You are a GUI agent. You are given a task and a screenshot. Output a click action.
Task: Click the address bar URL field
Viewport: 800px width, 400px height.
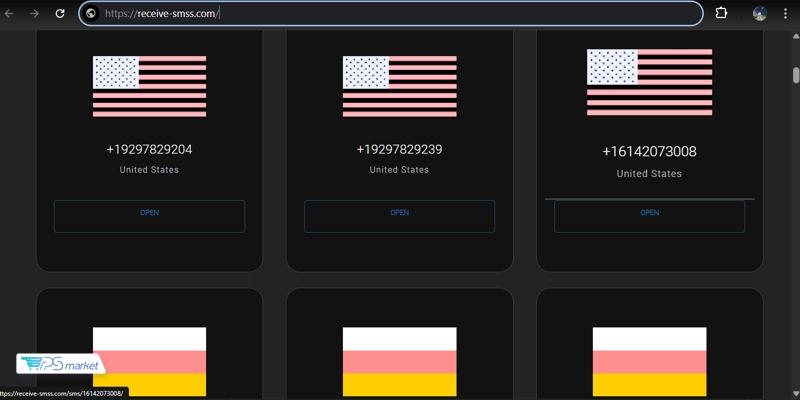(x=400, y=13)
